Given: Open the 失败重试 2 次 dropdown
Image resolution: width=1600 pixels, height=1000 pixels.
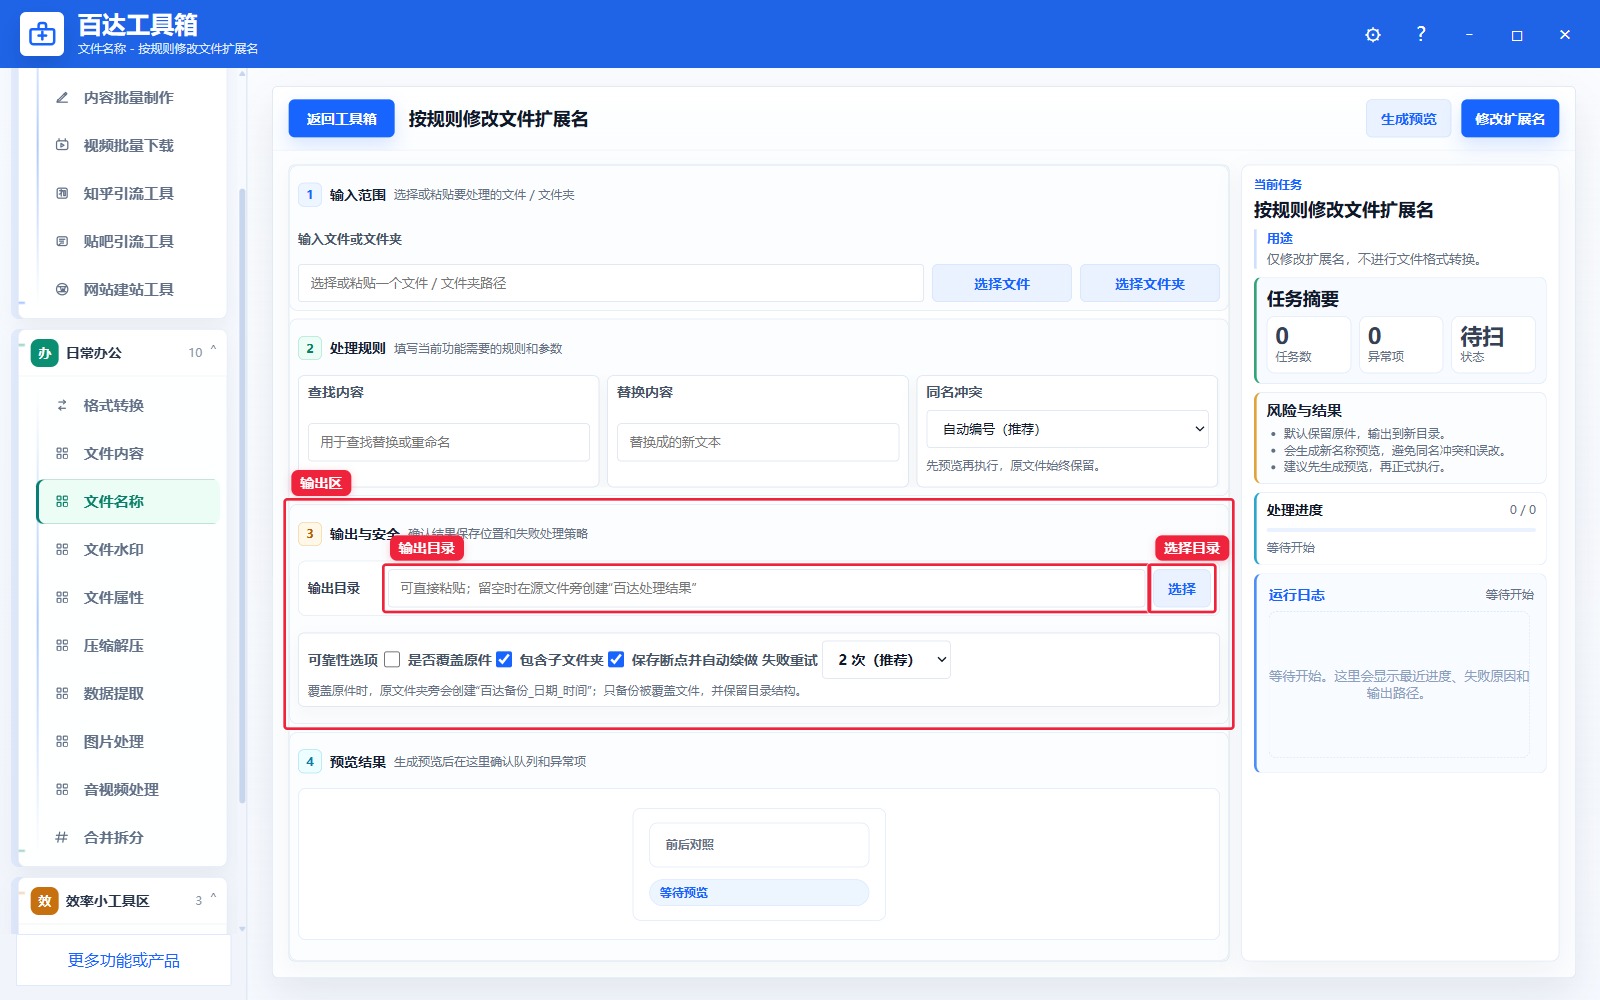Looking at the screenshot, I should [886, 660].
